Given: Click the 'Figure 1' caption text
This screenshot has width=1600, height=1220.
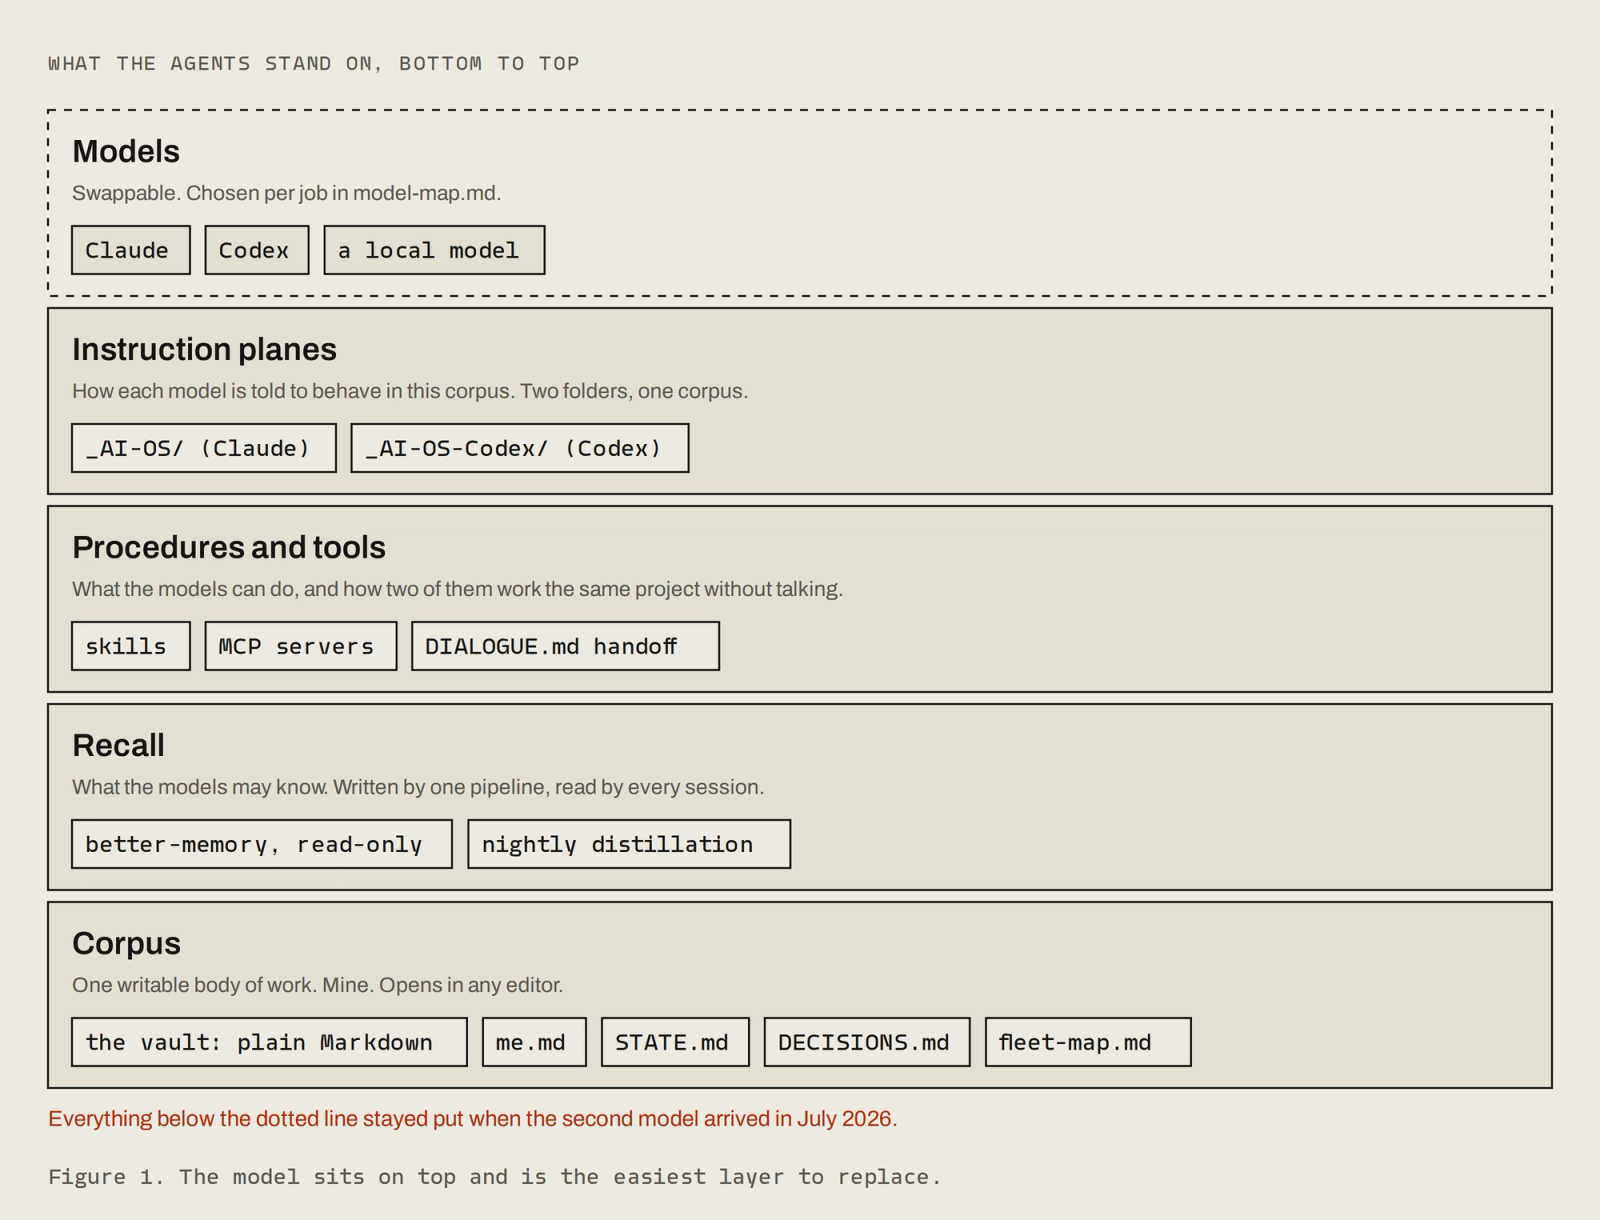Looking at the screenshot, I should (x=495, y=1177).
